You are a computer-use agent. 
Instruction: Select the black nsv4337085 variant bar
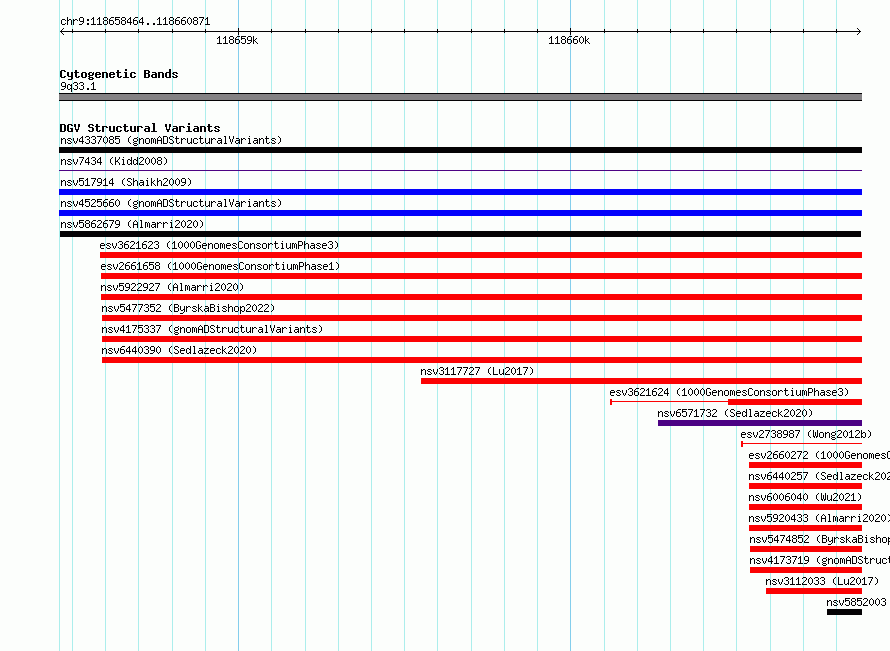(460, 150)
